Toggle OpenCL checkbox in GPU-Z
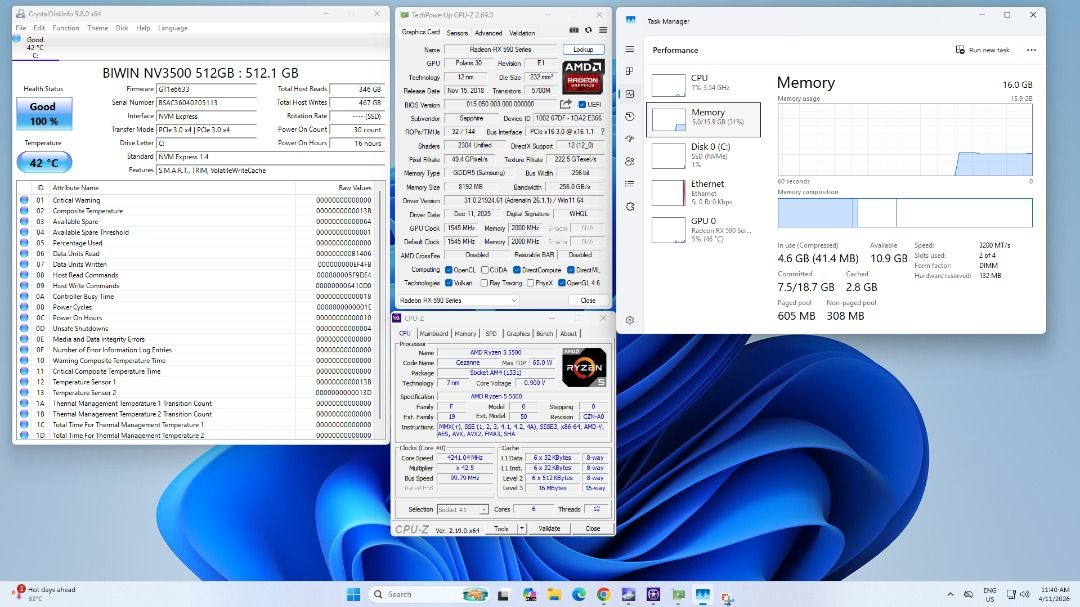Viewport: 1080px width, 607px height. 448,270
